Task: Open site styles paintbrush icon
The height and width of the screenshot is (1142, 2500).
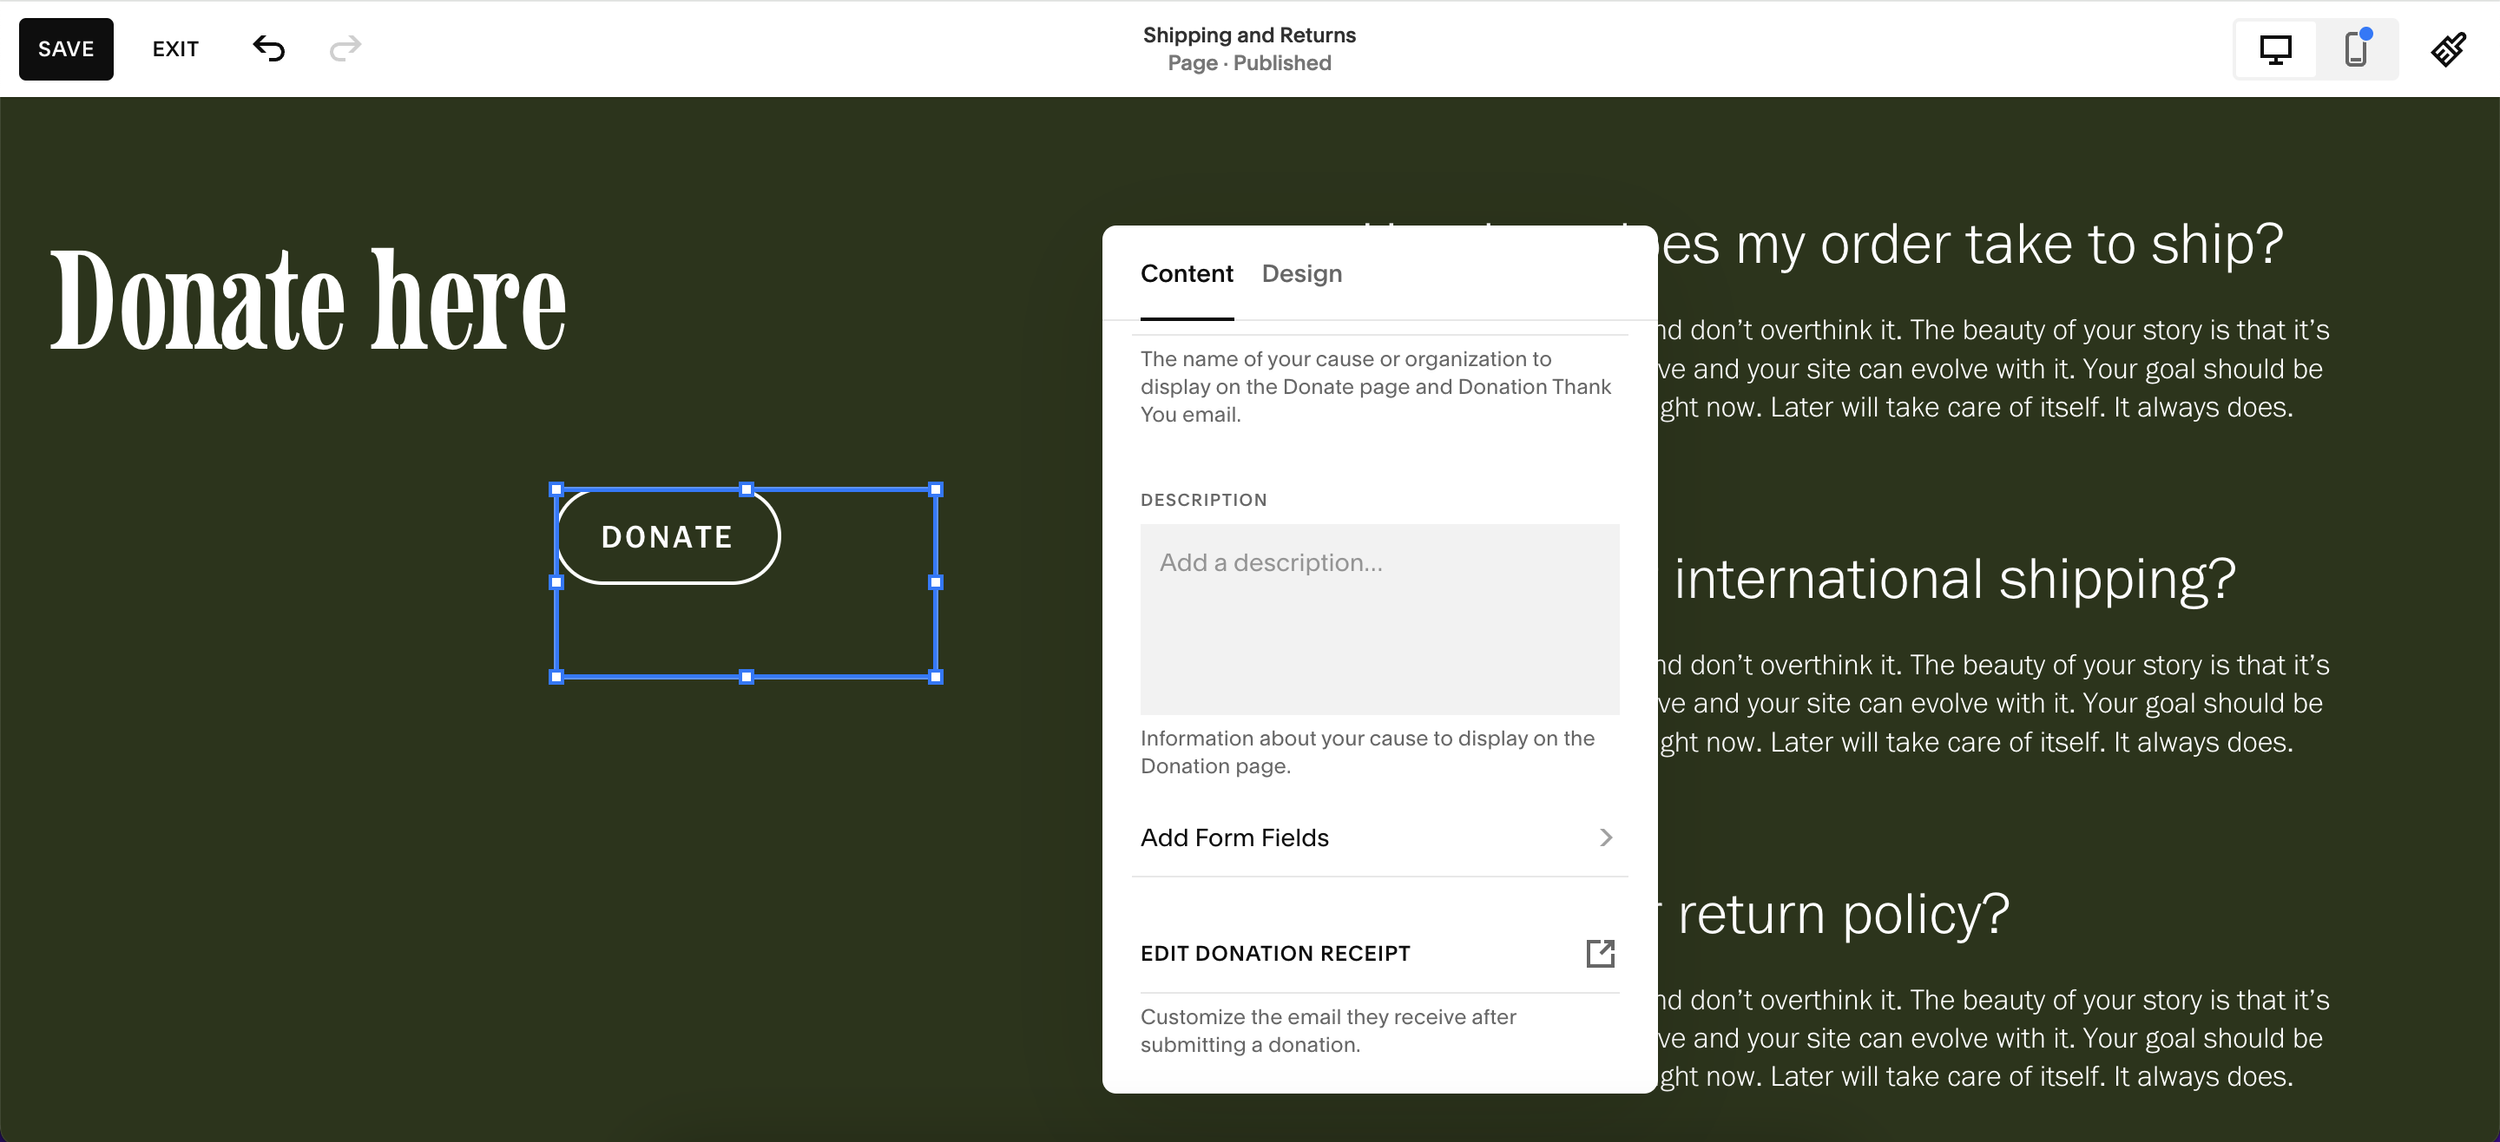Action: click(2448, 49)
